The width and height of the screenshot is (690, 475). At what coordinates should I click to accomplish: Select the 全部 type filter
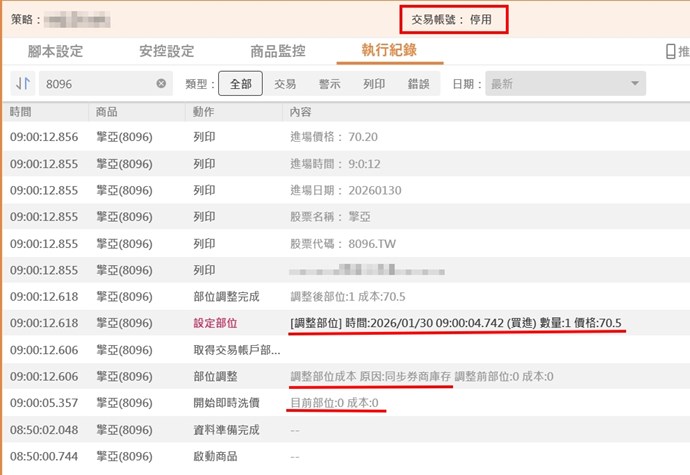coord(240,84)
